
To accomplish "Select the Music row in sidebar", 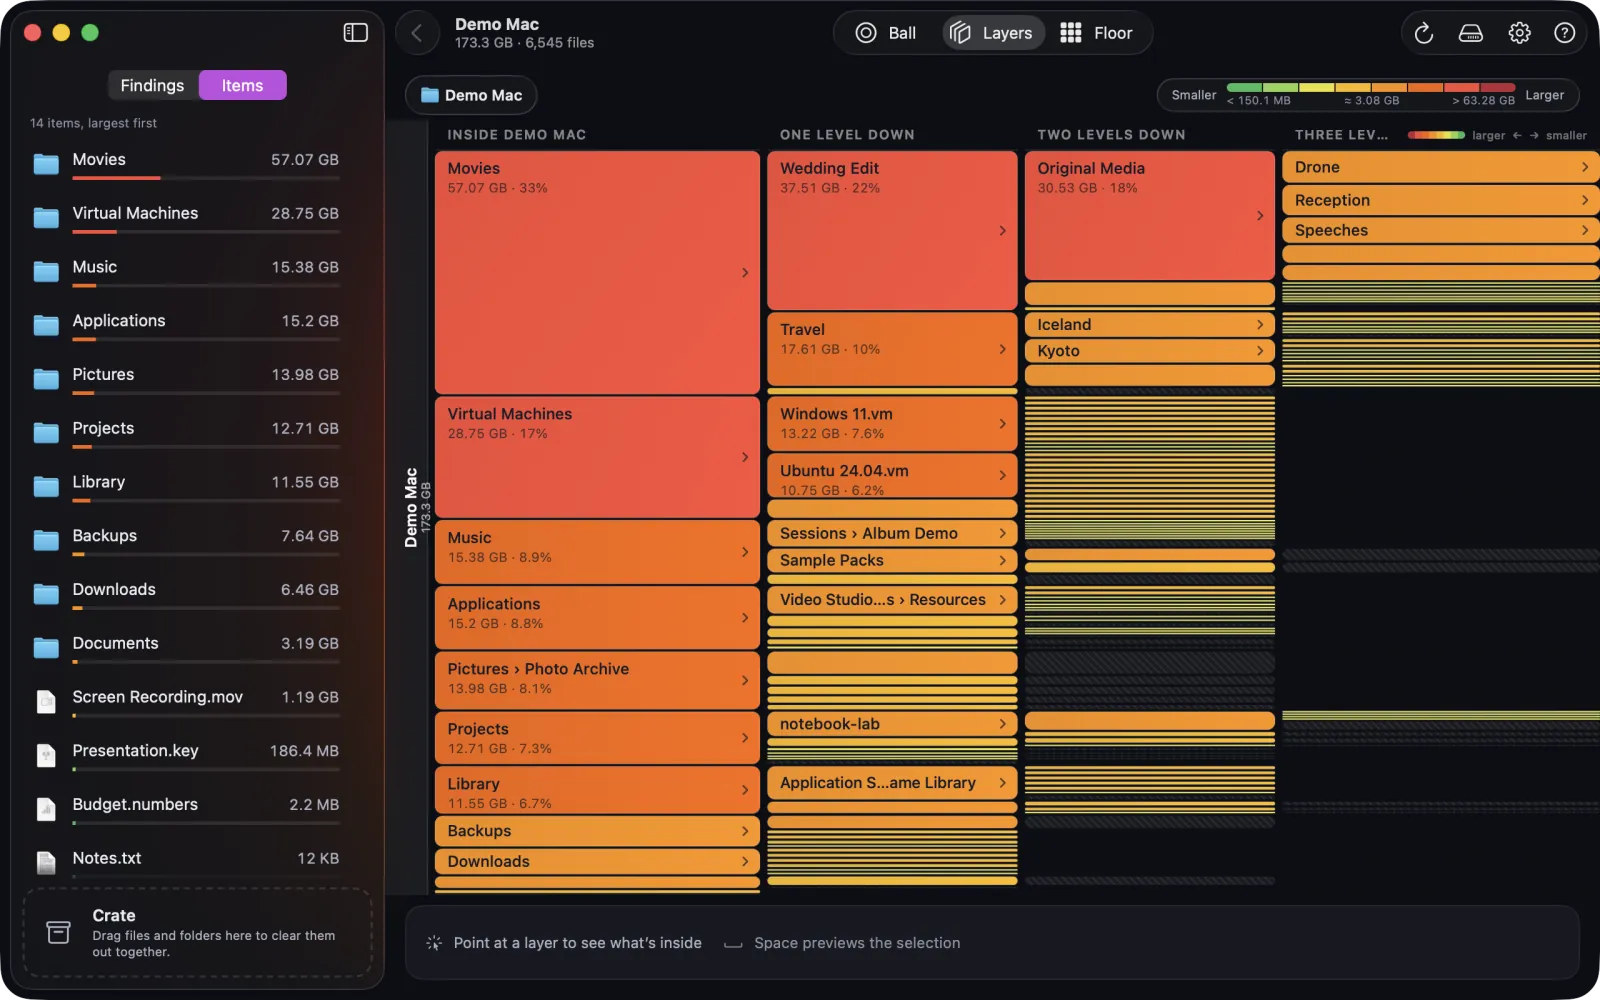I will pyautogui.click(x=186, y=272).
